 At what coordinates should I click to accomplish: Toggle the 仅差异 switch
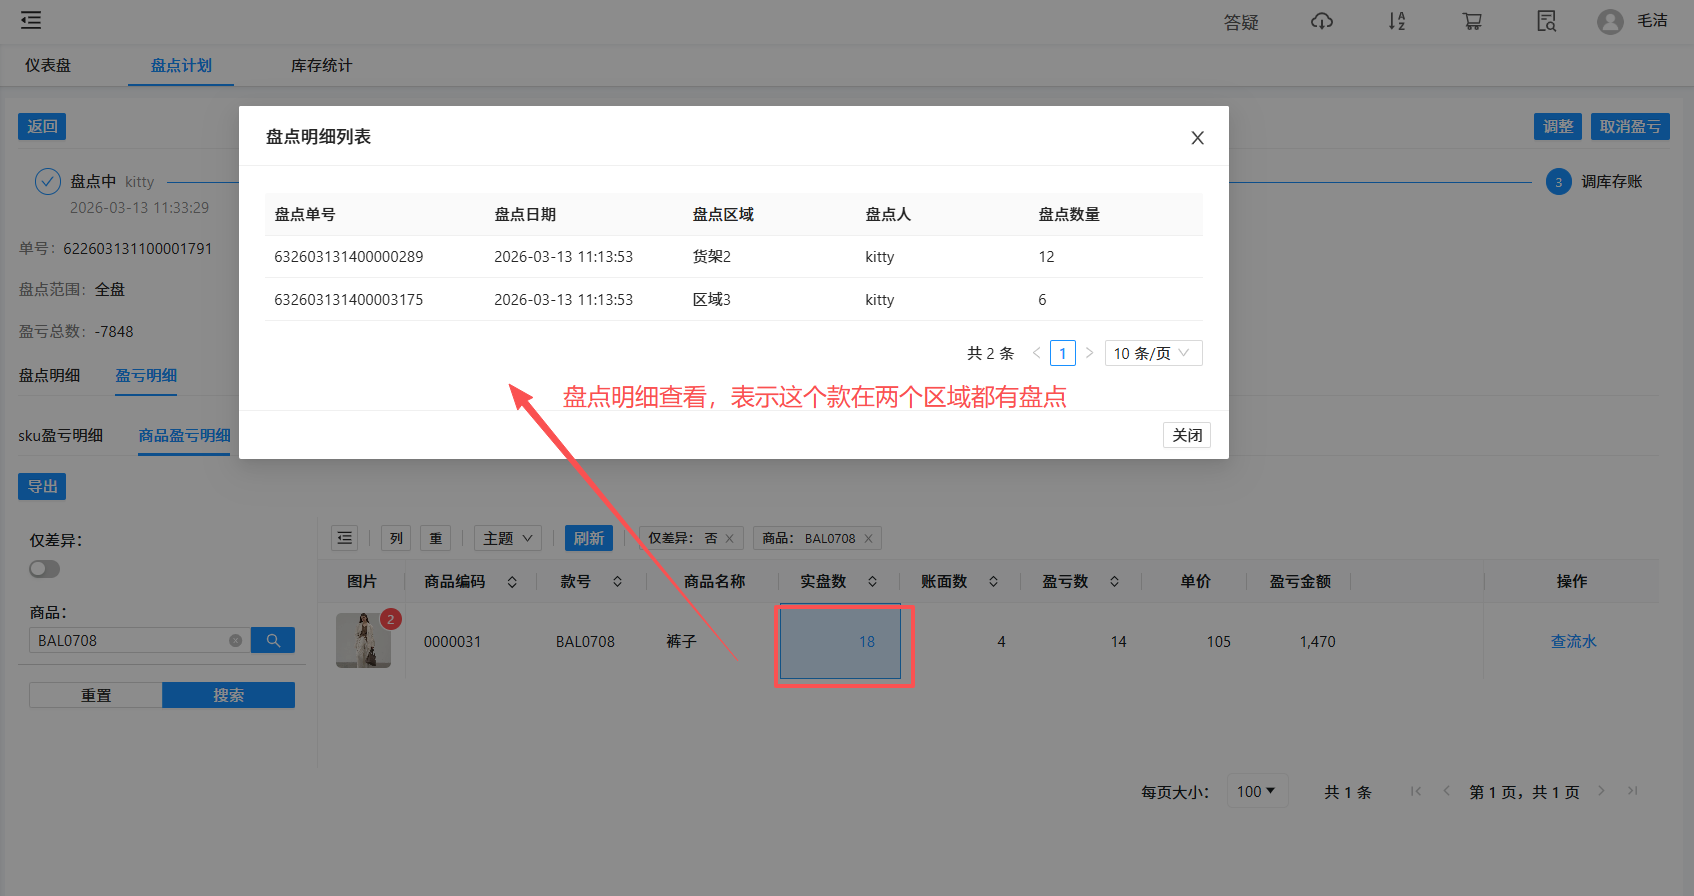click(45, 569)
